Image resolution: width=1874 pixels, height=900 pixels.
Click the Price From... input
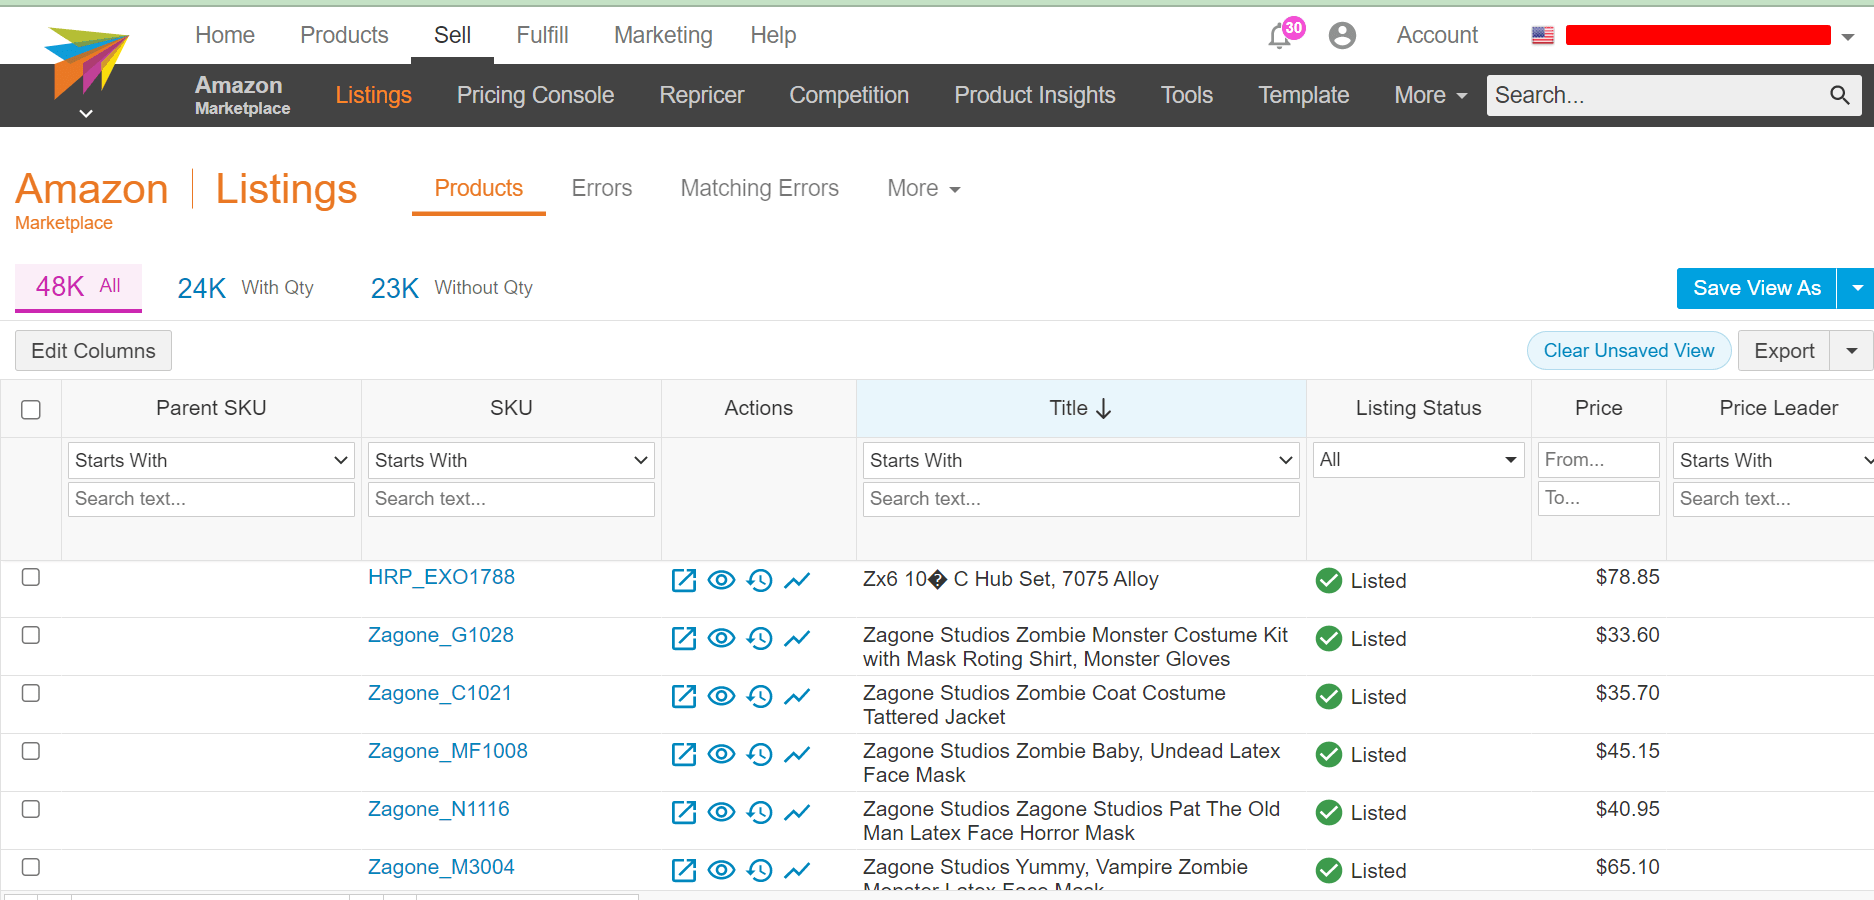(1598, 460)
